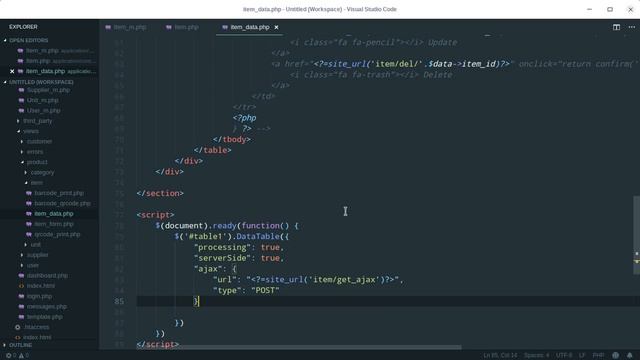The height and width of the screenshot is (360, 640).
Task: Close item_data.php in Open Editors list
Action: [12, 71]
